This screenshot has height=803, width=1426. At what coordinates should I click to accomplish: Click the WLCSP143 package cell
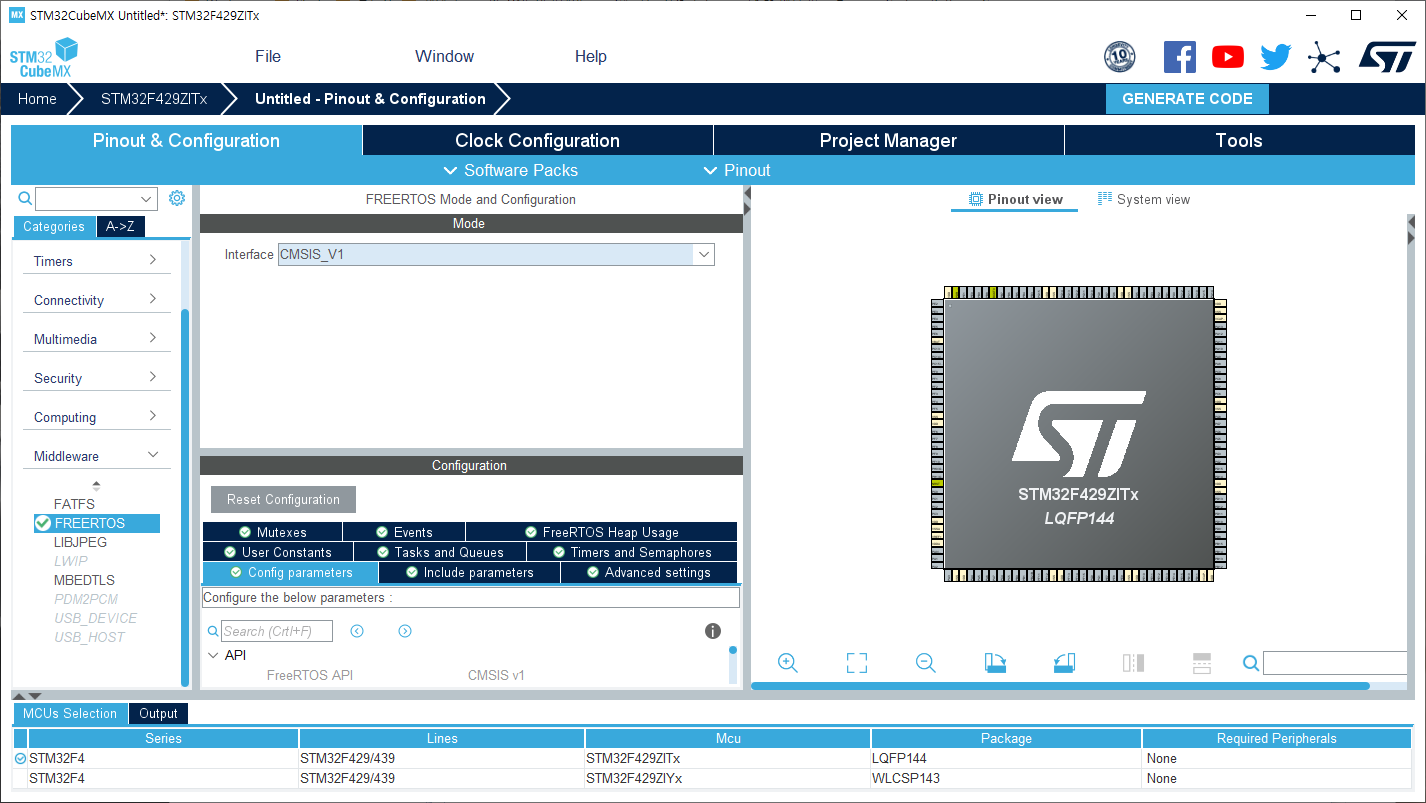coord(1006,778)
